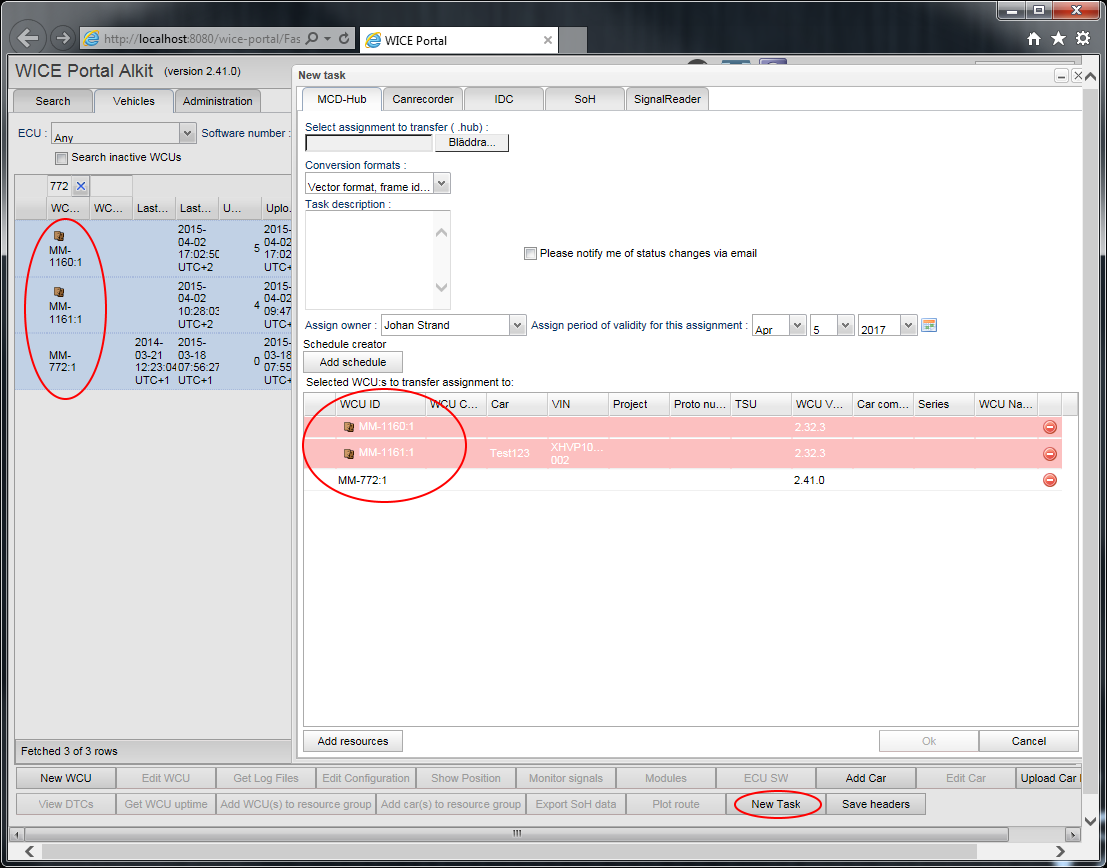
Task: Clear the 772 filter with X icon
Action: pyautogui.click(x=81, y=186)
